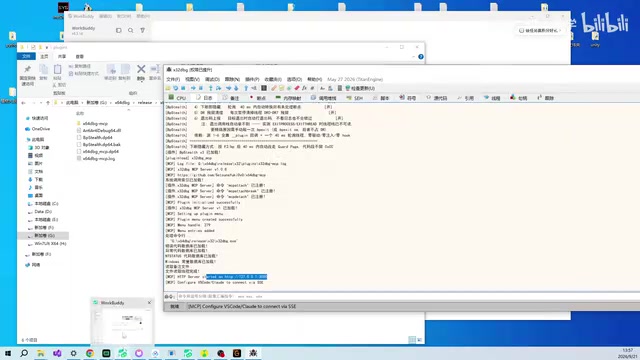The width and height of the screenshot is (640, 360).
Task: Click the pause icon in x32dbg toolbar
Action: click(x=201, y=88)
